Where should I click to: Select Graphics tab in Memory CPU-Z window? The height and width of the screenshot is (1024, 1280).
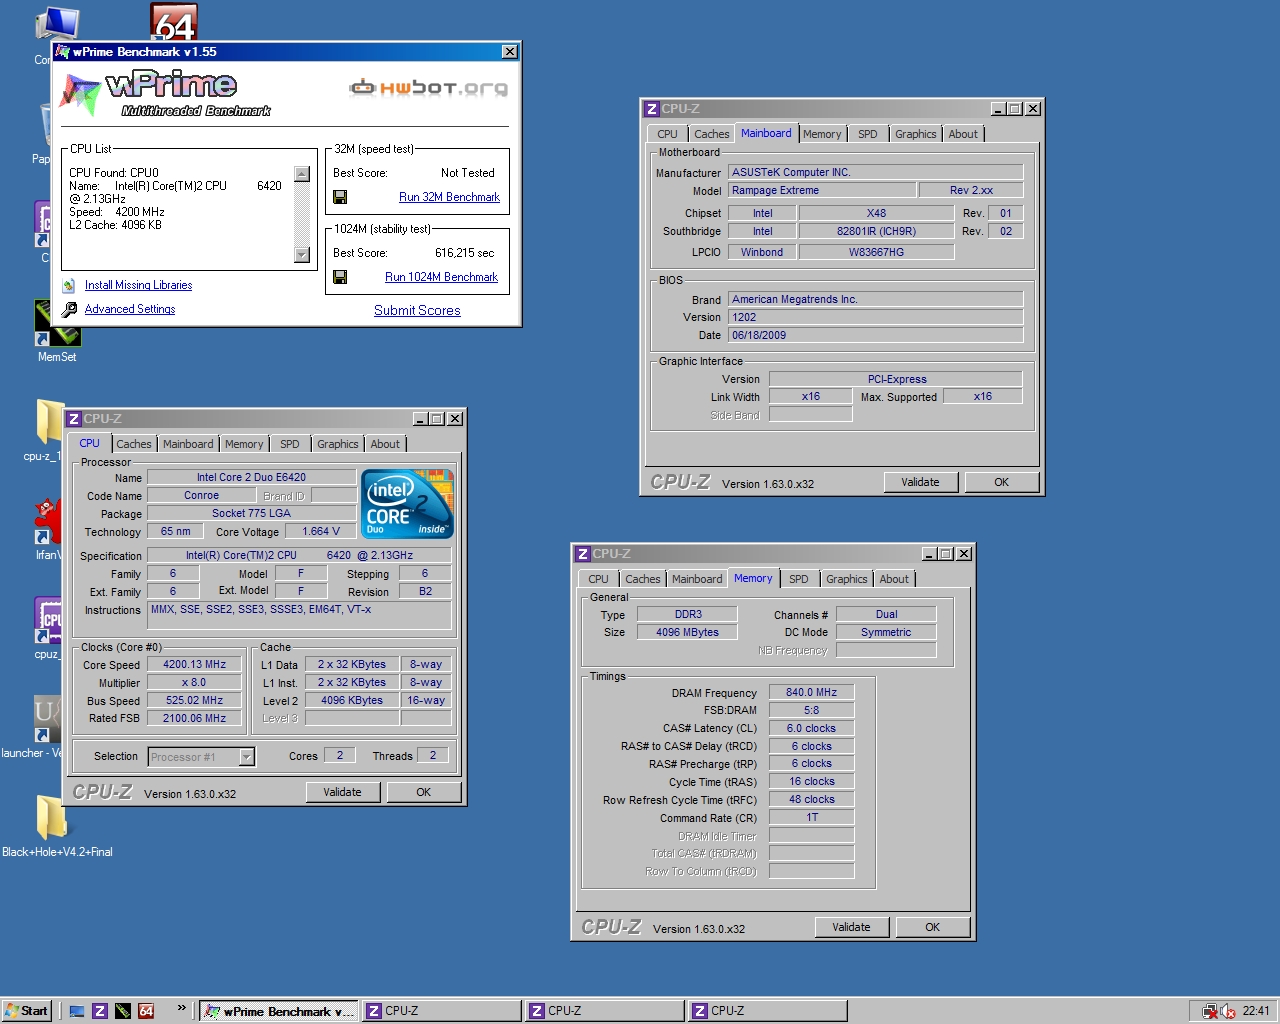tap(846, 579)
